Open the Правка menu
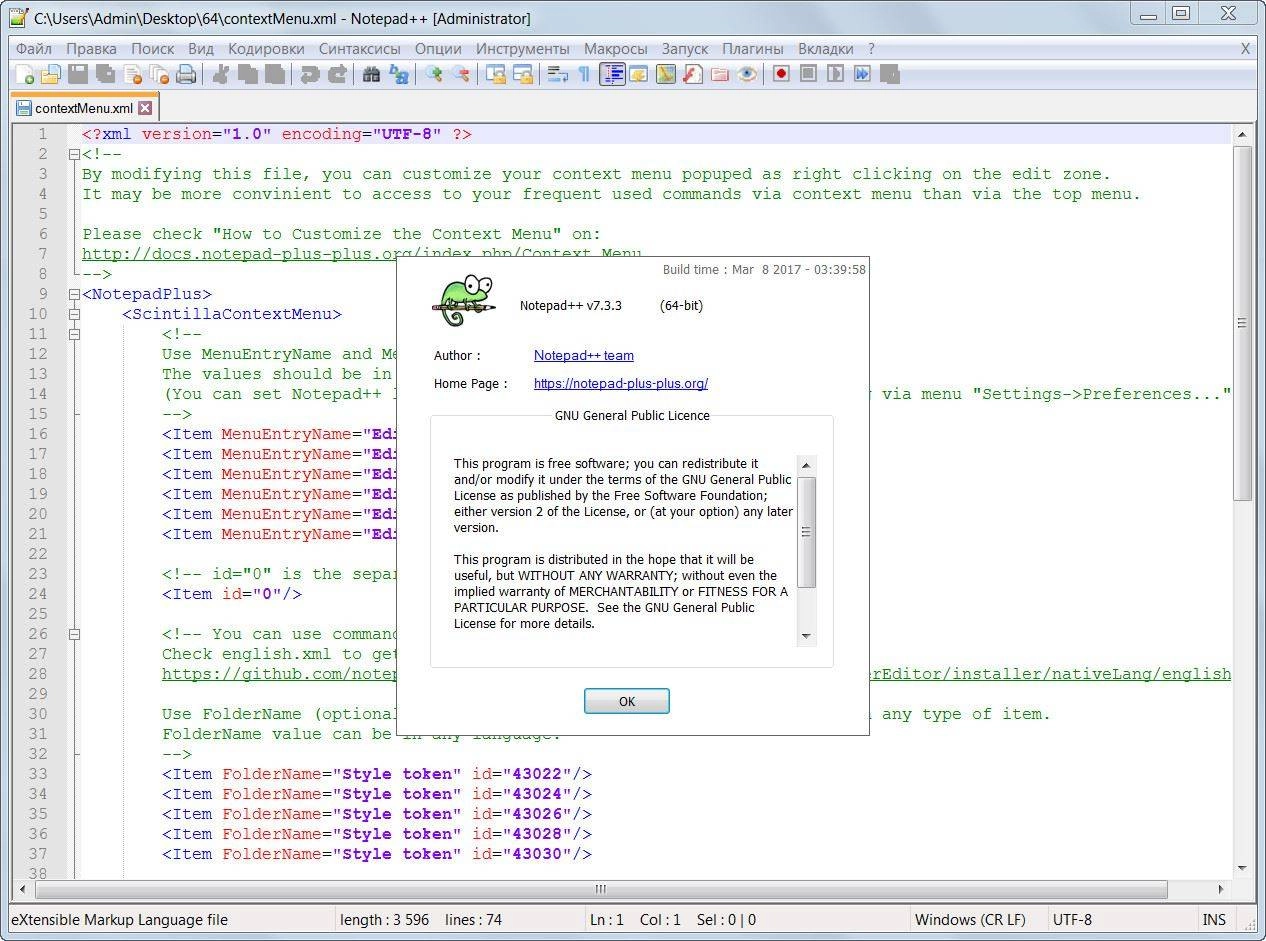Image resolution: width=1266 pixels, height=941 pixels. [91, 48]
